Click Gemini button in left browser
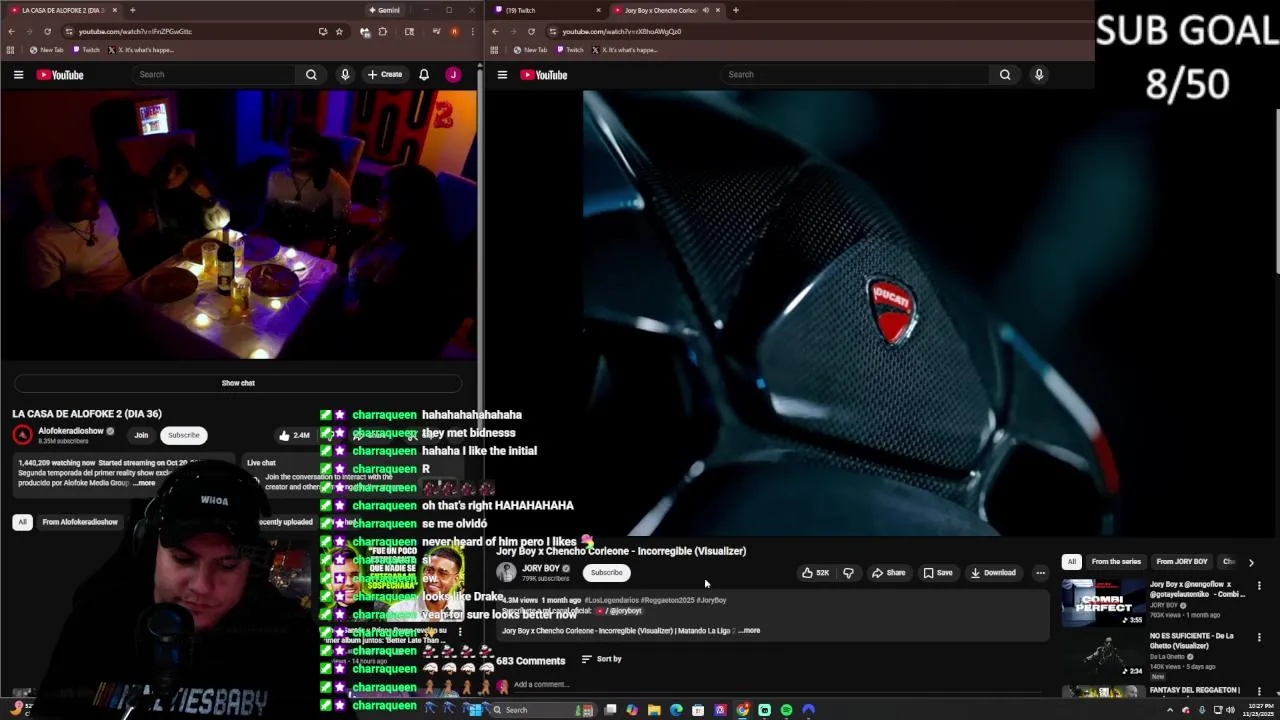 [384, 10]
